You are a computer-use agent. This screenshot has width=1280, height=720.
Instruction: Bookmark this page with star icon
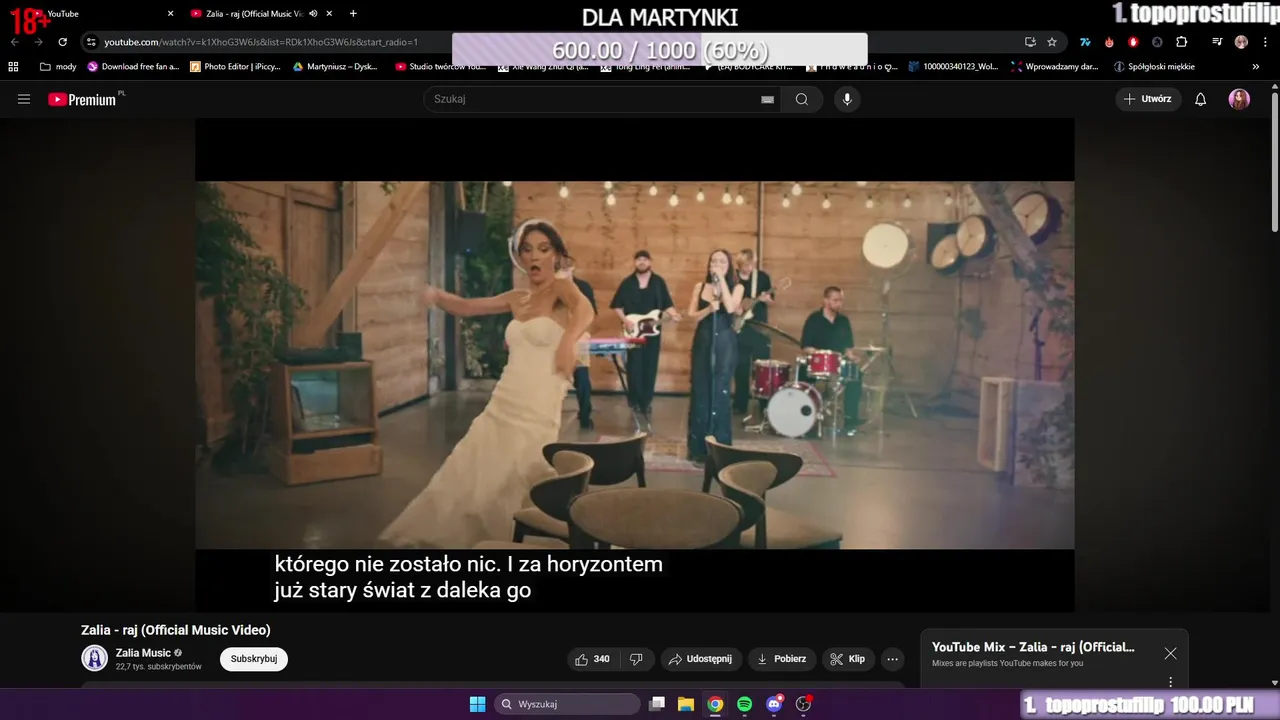1052,42
